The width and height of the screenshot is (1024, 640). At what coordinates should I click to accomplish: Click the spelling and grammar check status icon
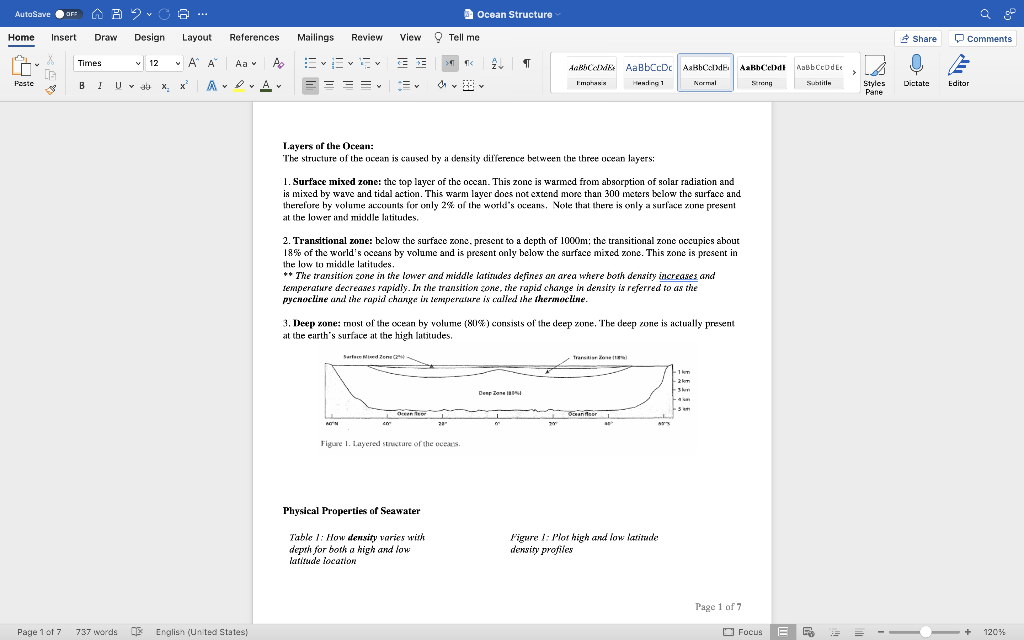tap(136, 632)
